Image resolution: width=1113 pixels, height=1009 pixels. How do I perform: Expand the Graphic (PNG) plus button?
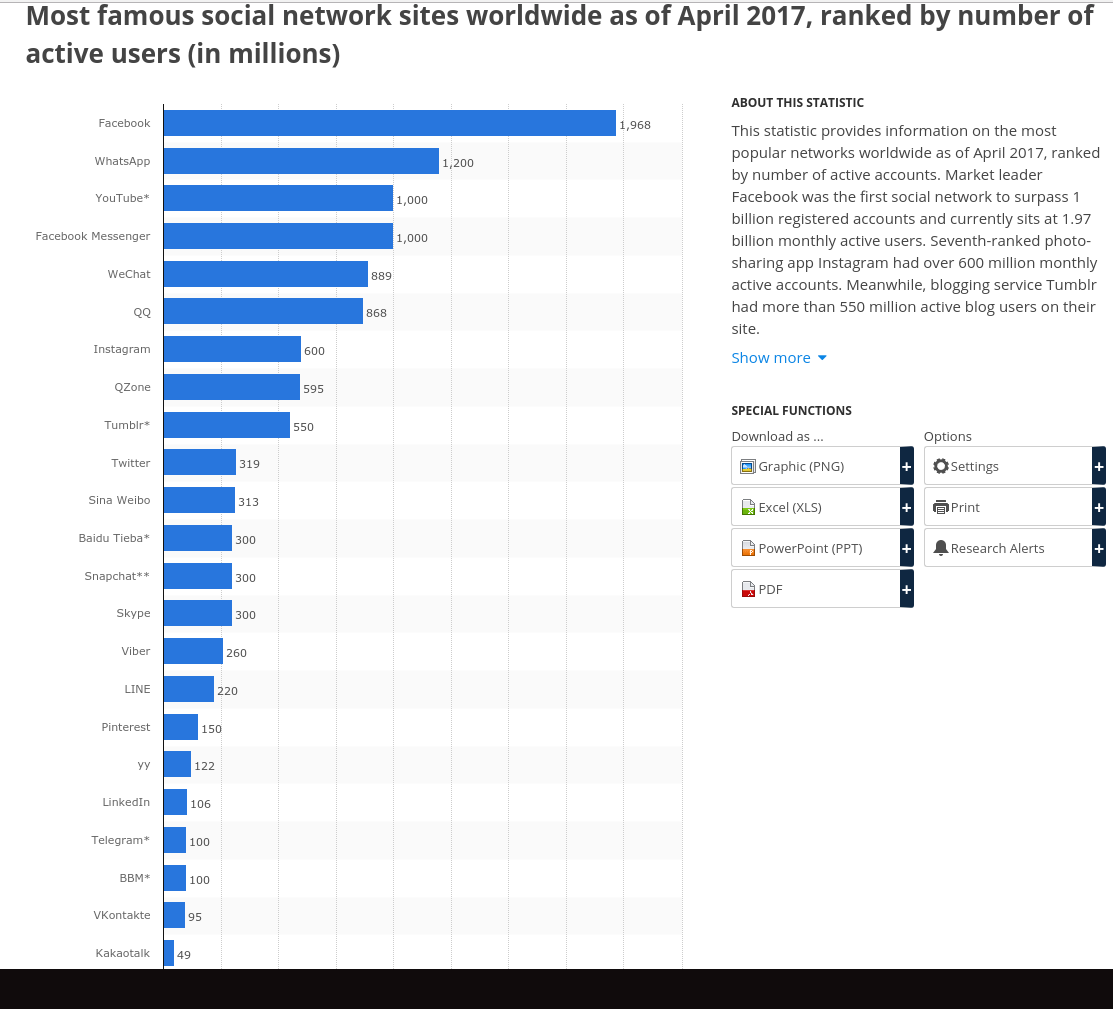tap(906, 466)
